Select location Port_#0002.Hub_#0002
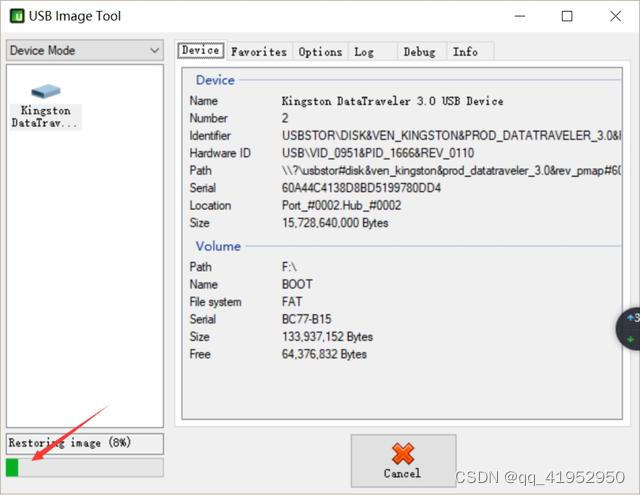 click(x=342, y=205)
